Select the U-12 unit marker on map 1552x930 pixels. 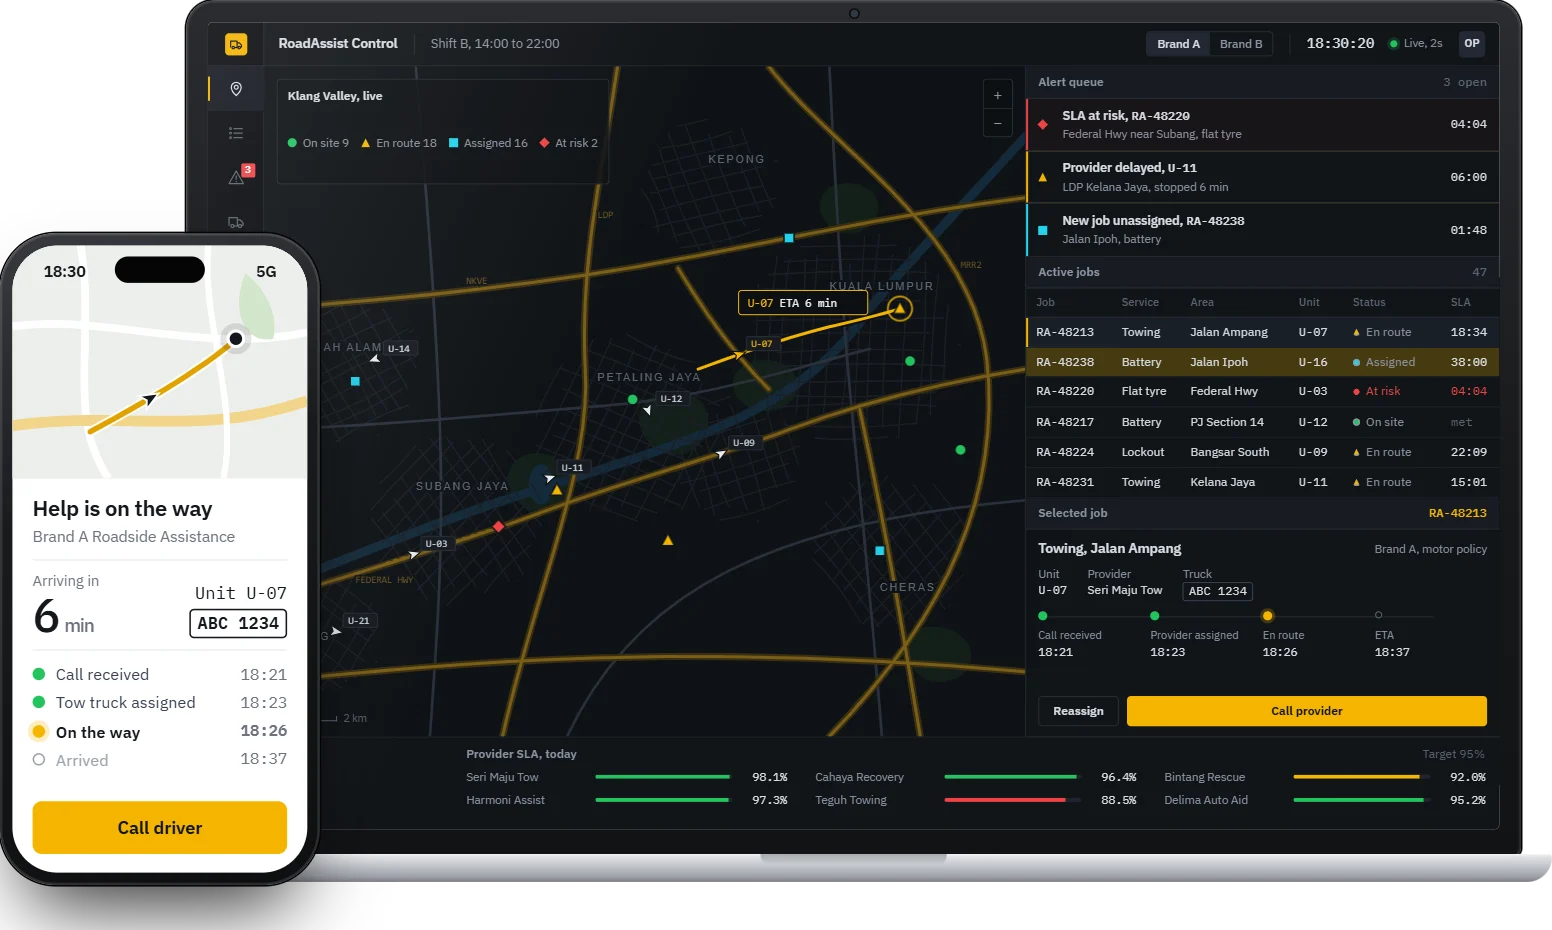click(x=671, y=399)
